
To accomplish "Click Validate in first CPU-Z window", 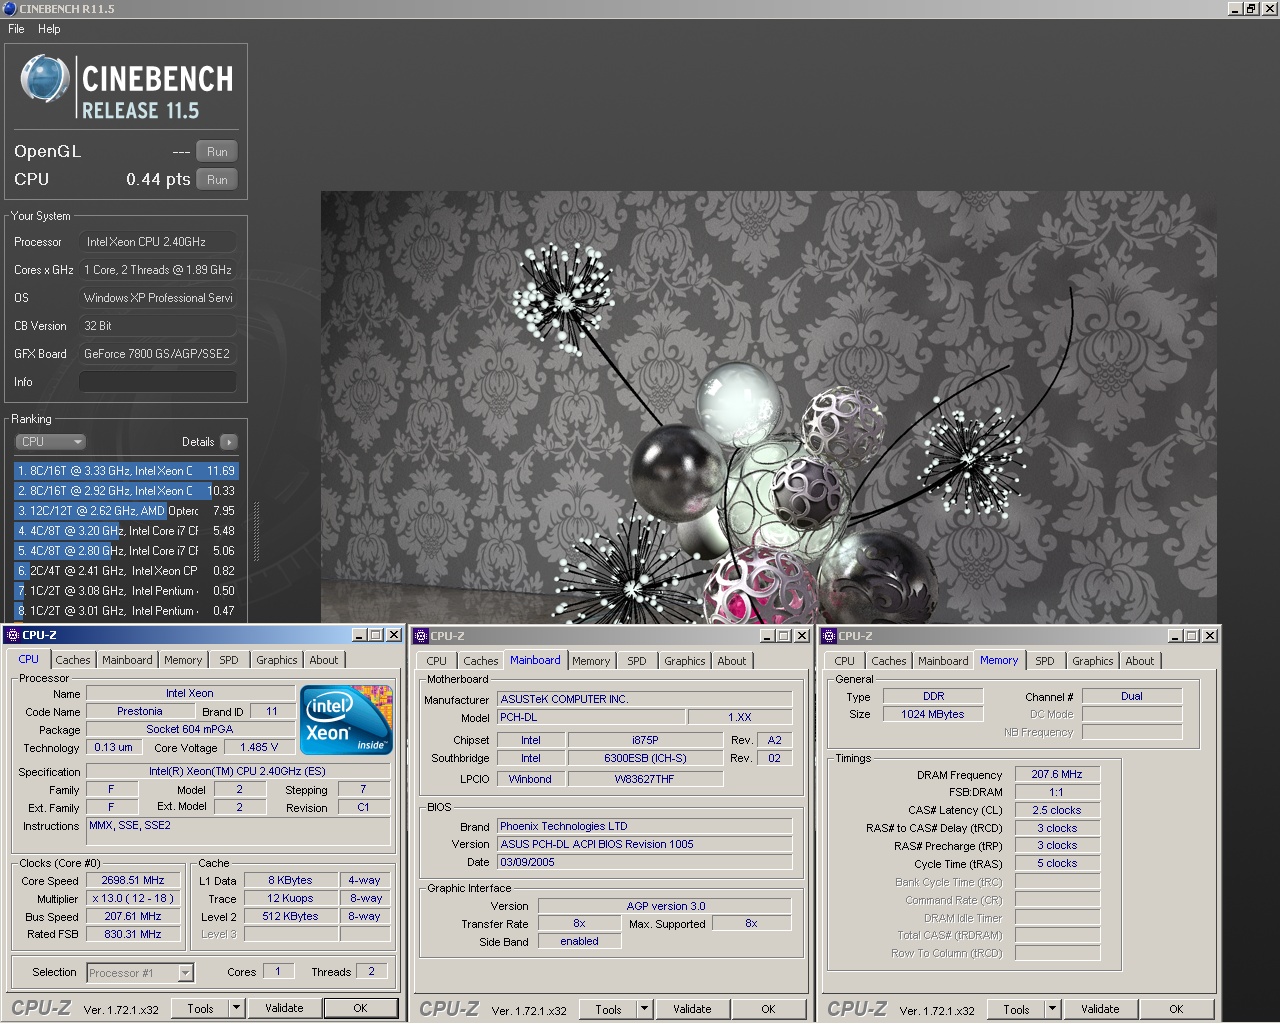I will point(284,1008).
